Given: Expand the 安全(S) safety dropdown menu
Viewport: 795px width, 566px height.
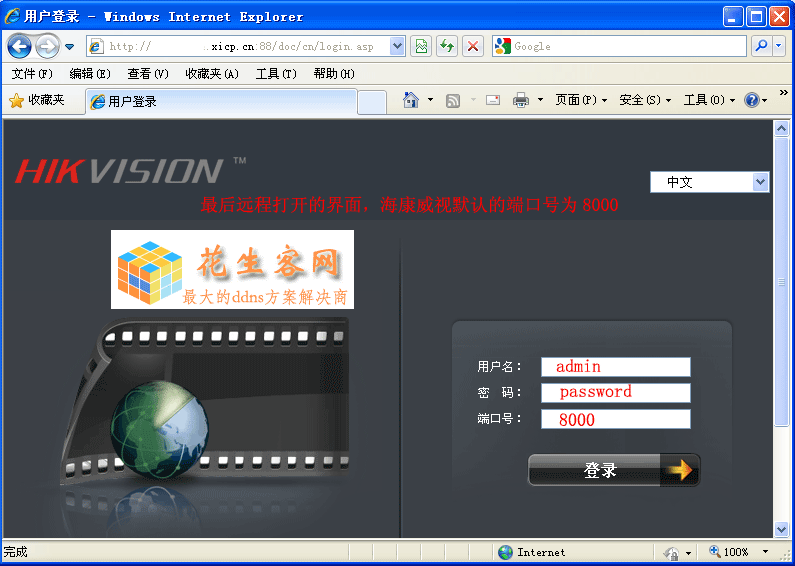Looking at the screenshot, I should pyautogui.click(x=645, y=100).
